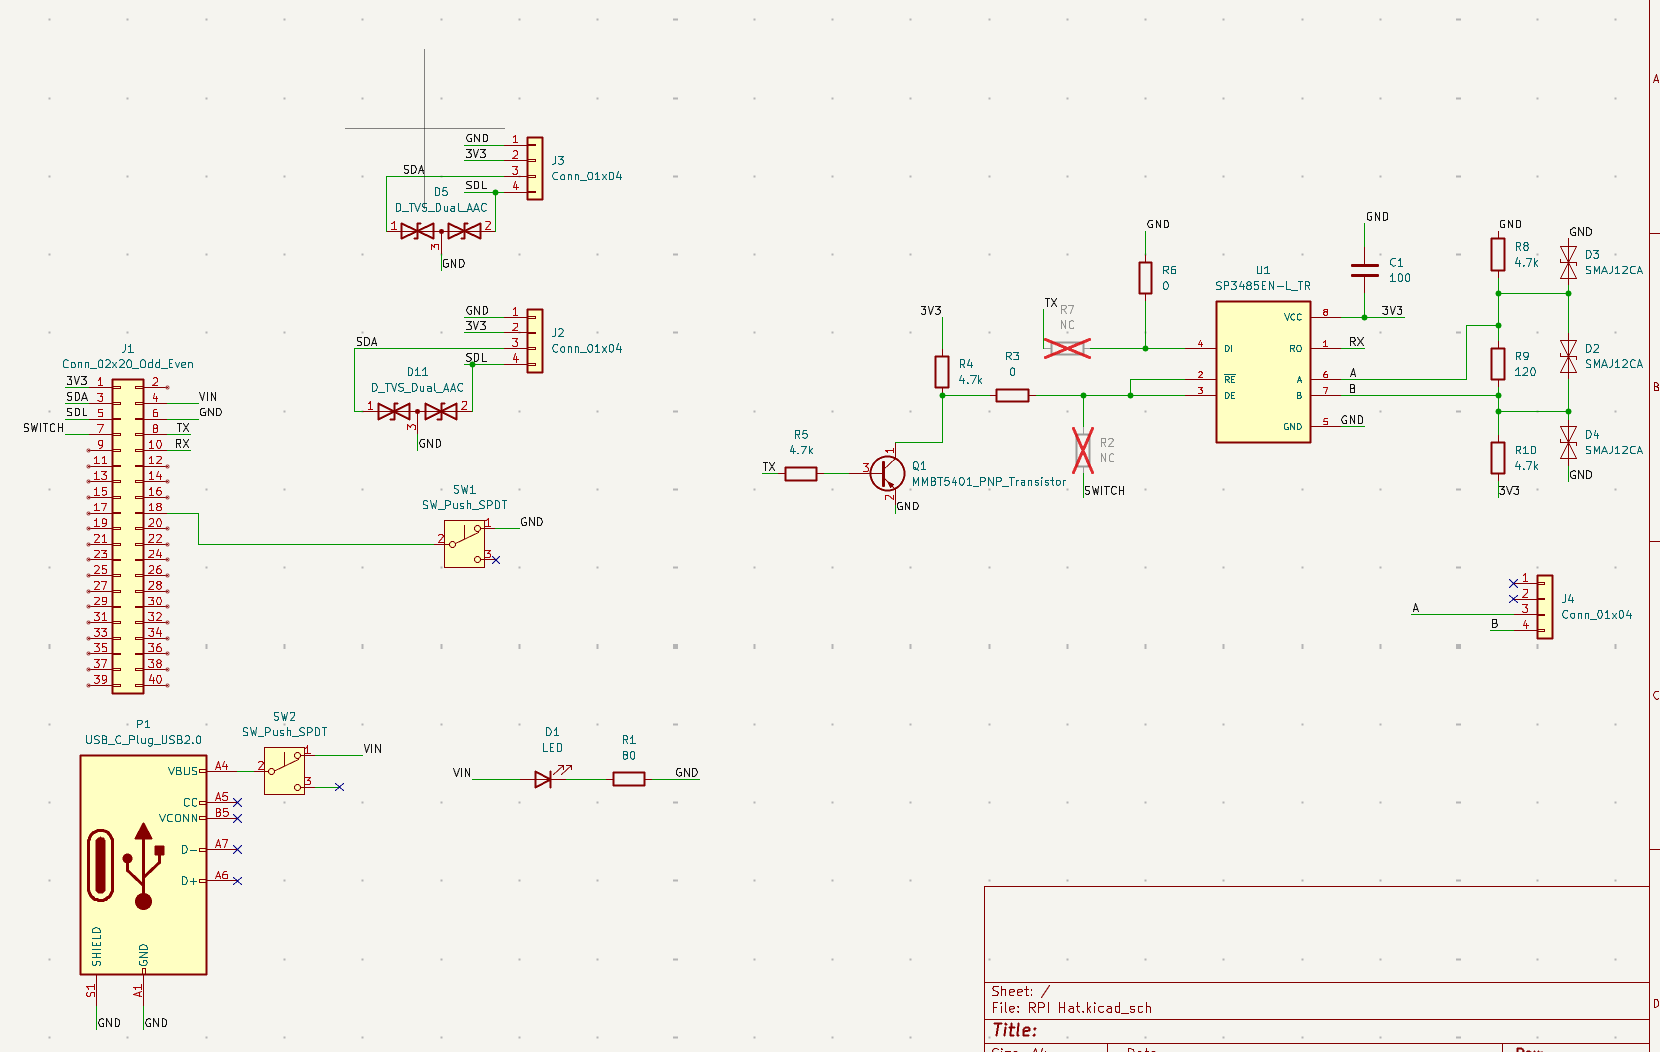Click the VIN label right of SW2

tap(373, 749)
